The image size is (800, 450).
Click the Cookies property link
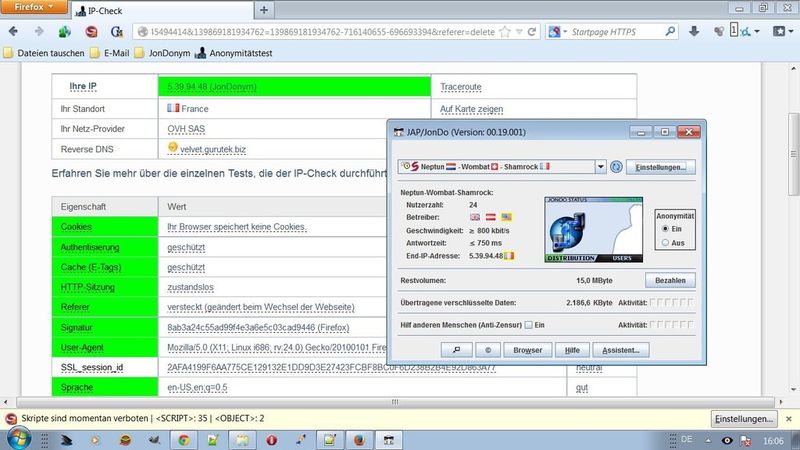[x=76, y=227]
